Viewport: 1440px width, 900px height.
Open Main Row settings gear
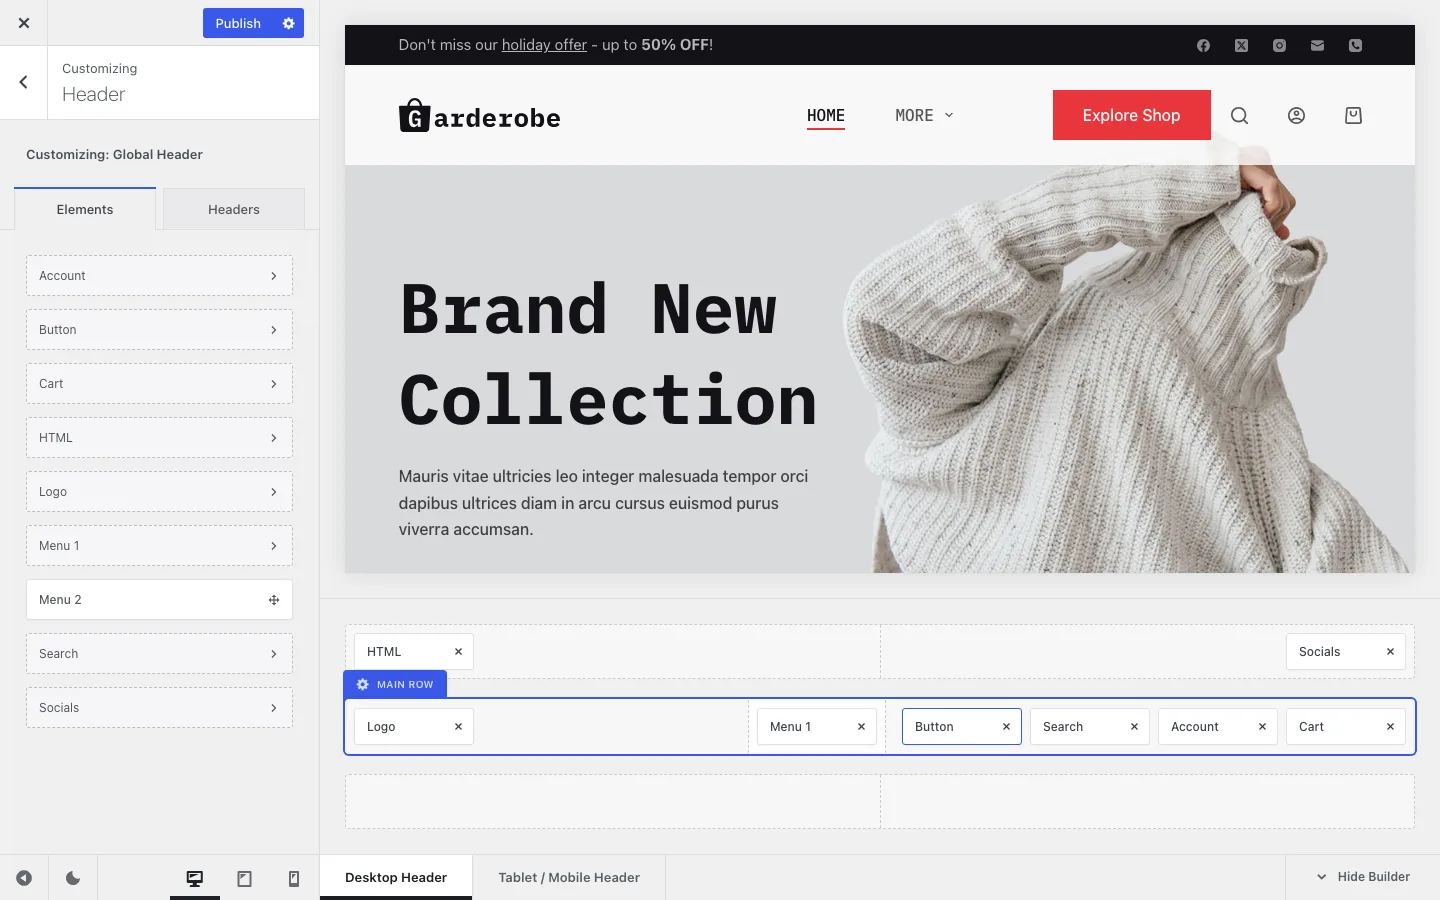coord(363,684)
